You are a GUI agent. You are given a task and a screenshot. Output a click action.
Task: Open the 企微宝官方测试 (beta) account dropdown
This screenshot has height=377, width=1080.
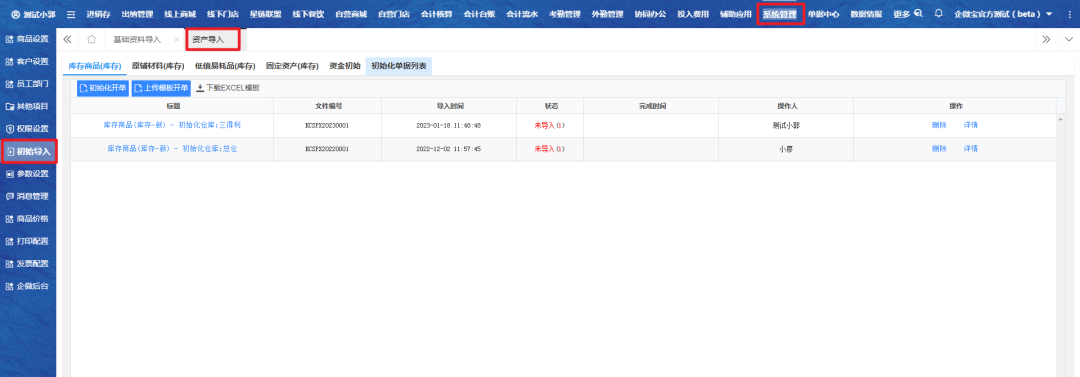pyautogui.click(x=1003, y=14)
